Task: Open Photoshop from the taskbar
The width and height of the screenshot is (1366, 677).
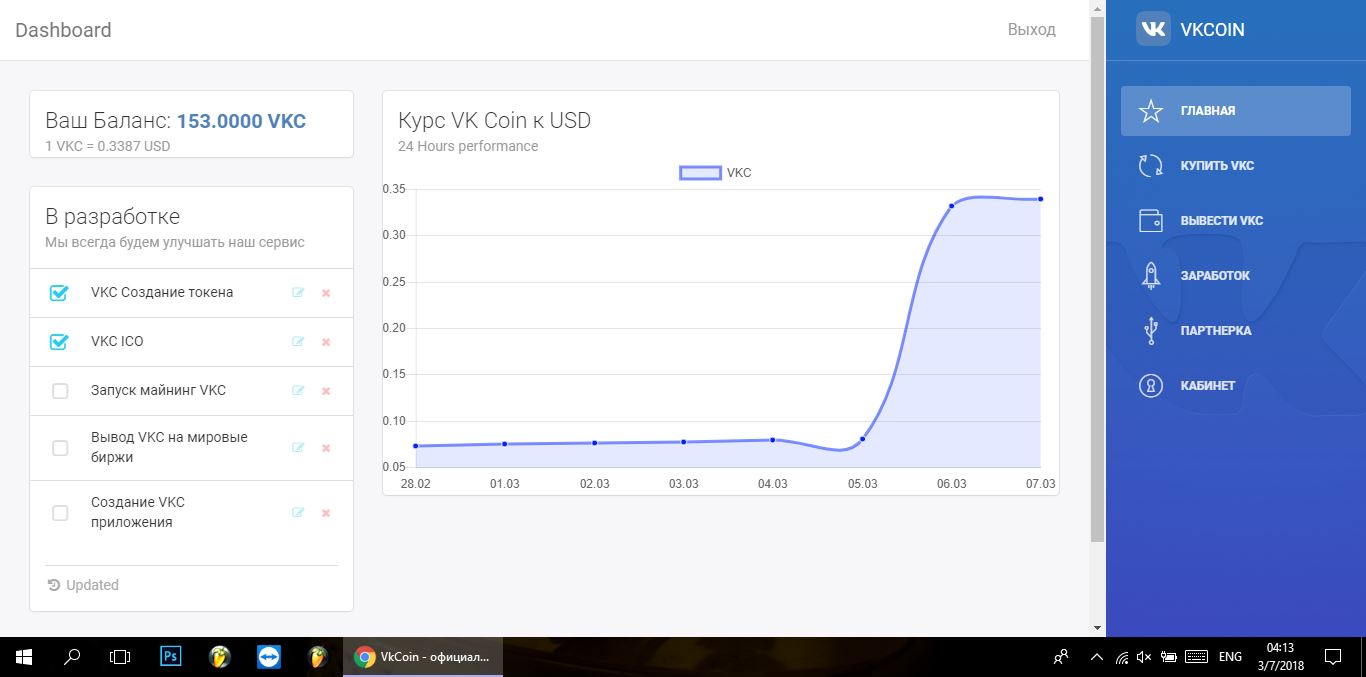Action: pos(170,657)
